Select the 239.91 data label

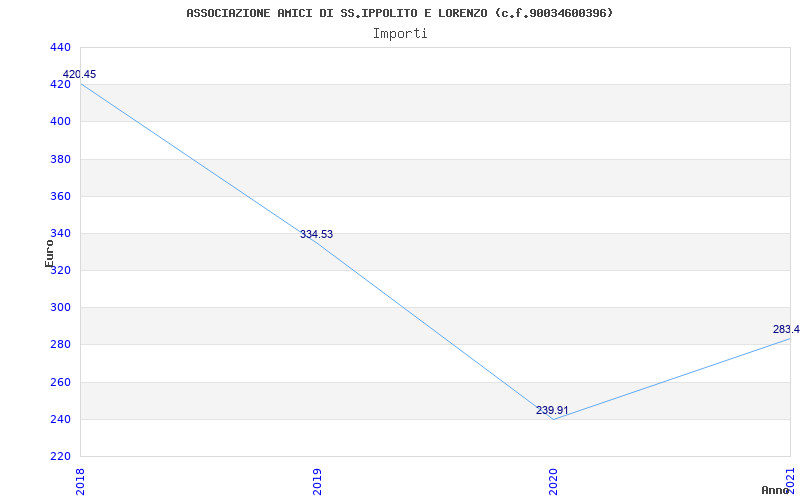tap(552, 411)
